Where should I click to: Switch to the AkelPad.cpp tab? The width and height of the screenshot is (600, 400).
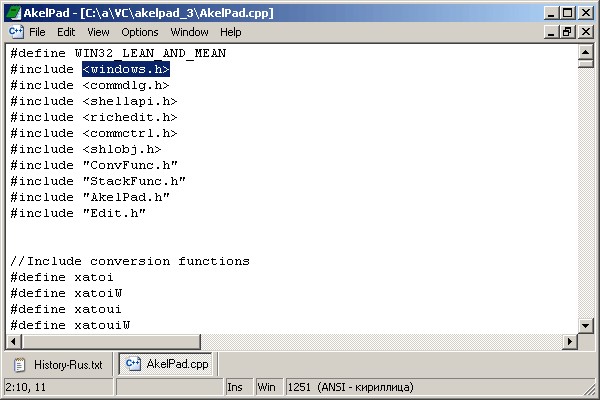(167, 364)
